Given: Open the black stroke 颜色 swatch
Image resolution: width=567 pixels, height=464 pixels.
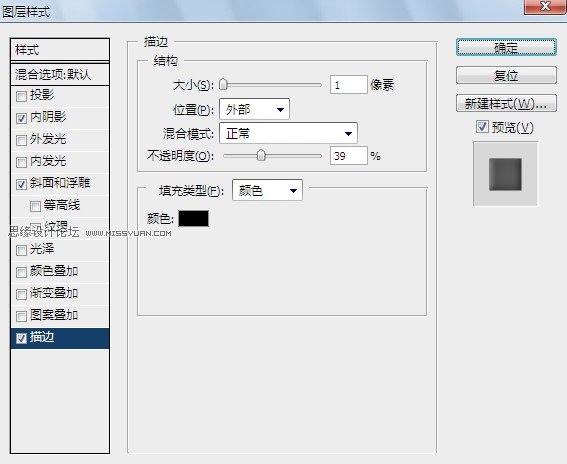Looking at the screenshot, I should click(193, 219).
